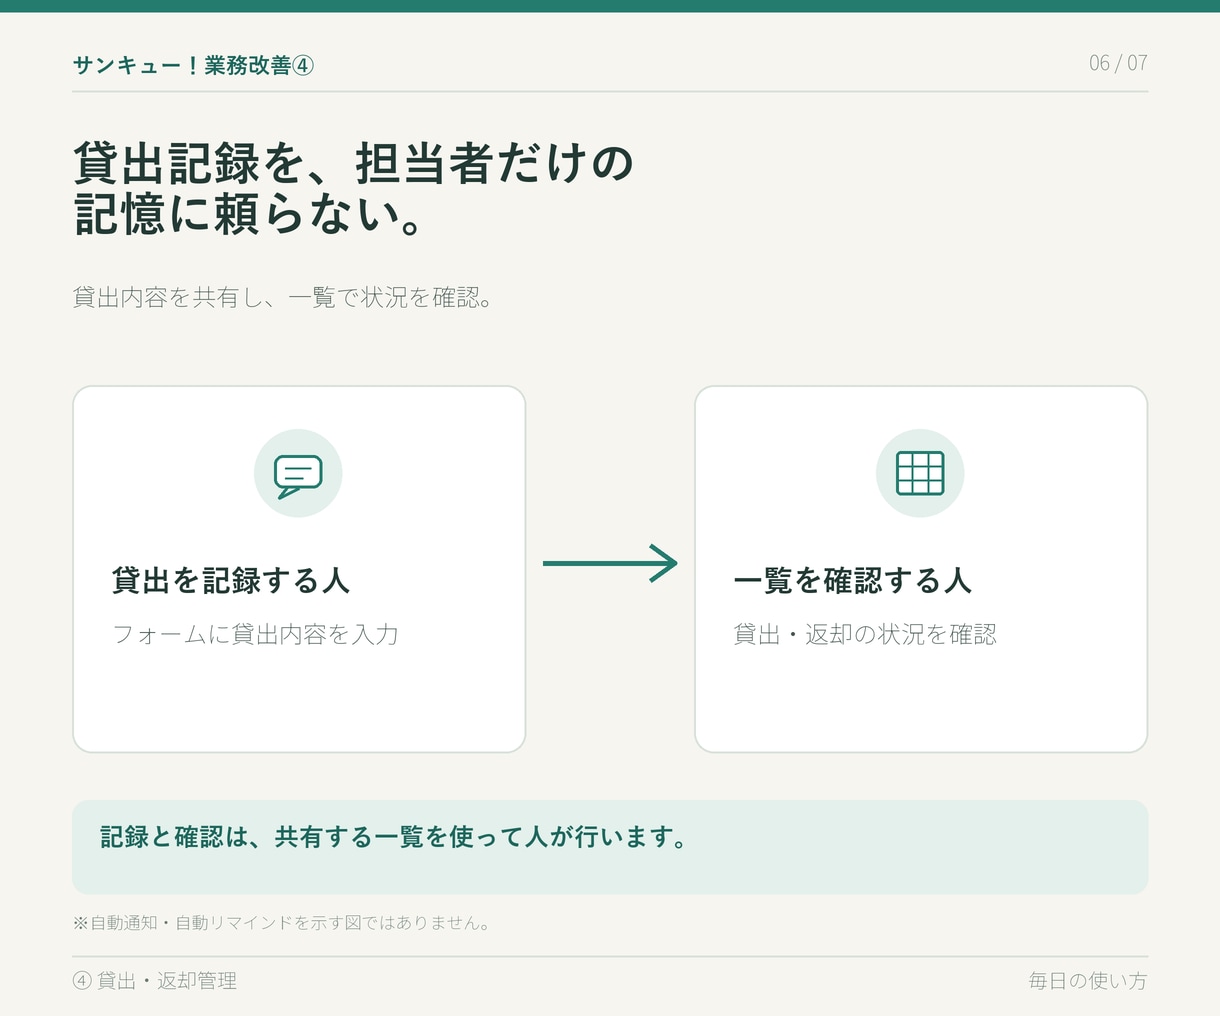Click the speech bubble form icon

[x=298, y=474]
